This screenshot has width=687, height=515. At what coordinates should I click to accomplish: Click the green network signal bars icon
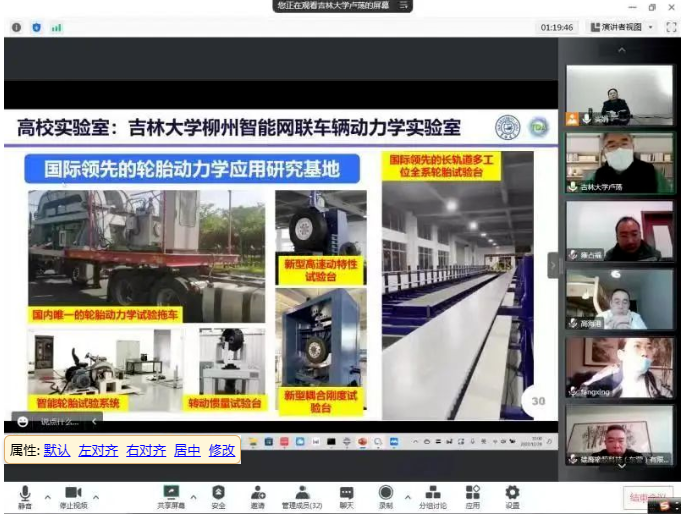point(57,28)
